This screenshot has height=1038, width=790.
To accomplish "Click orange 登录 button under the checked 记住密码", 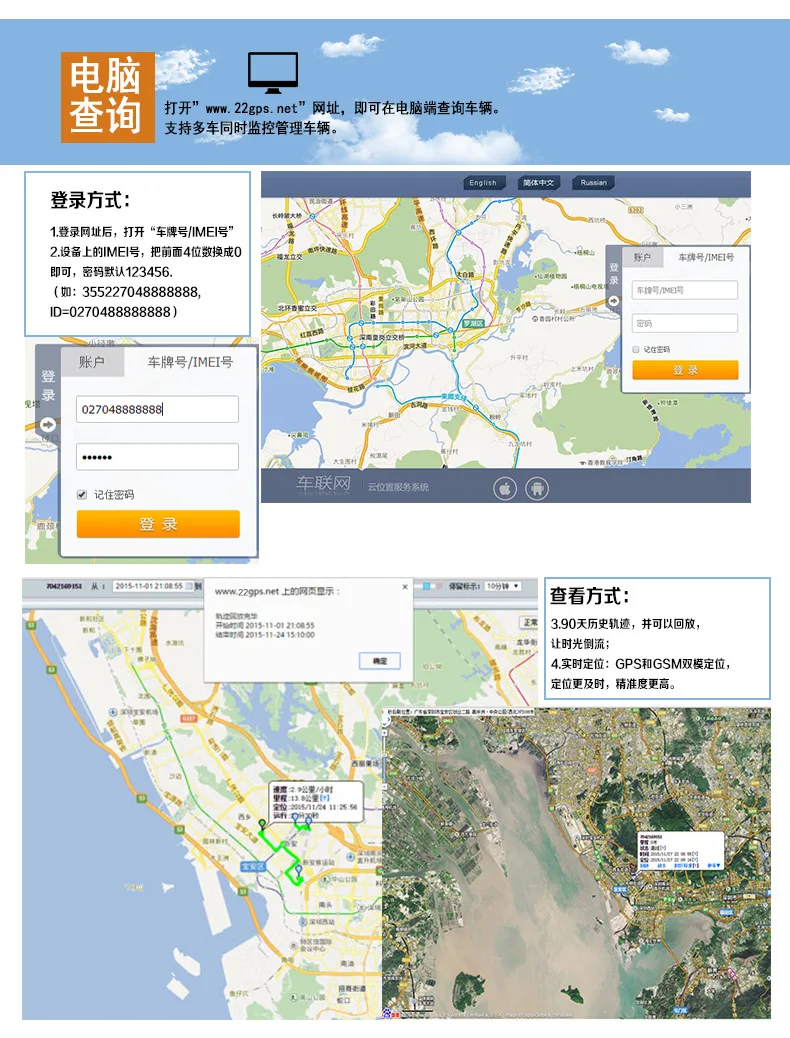I will 158,524.
